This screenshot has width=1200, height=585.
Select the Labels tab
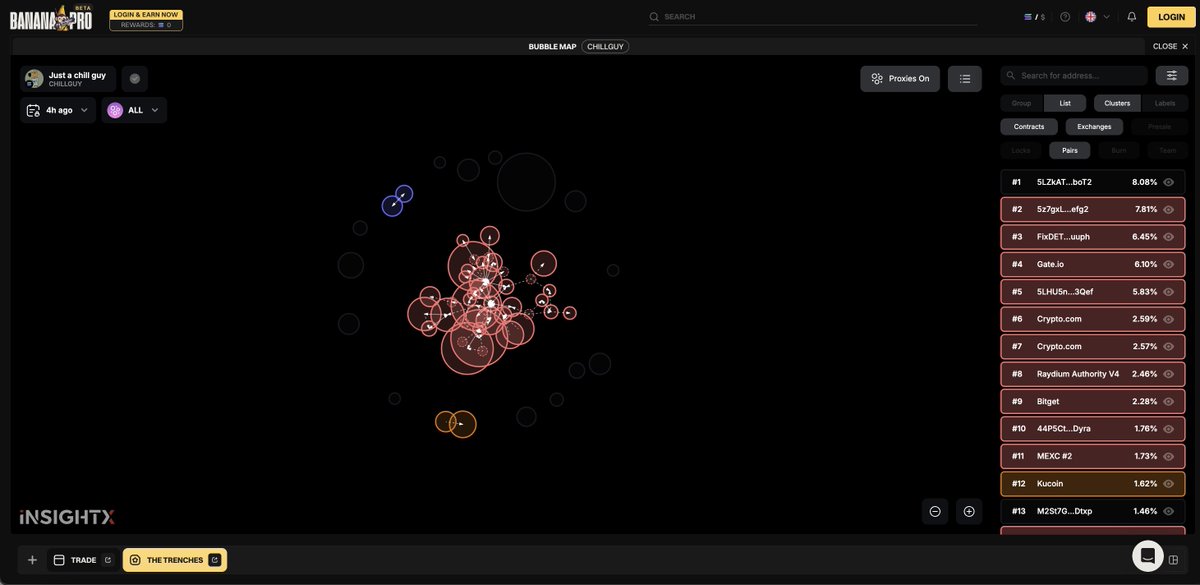1165,103
